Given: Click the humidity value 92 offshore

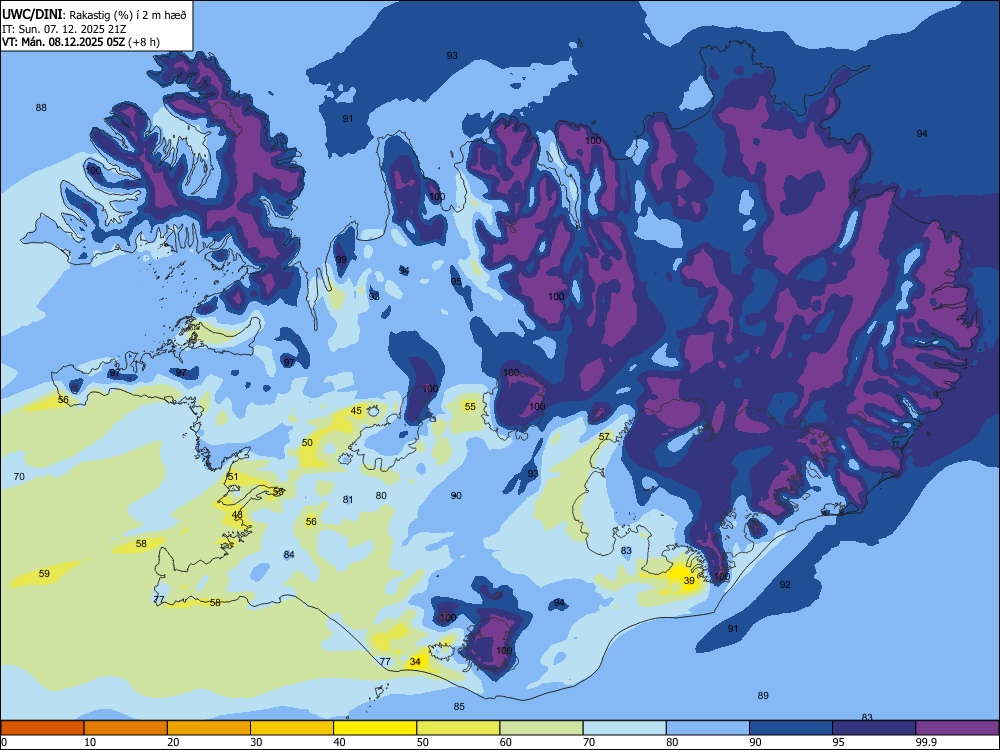Looking at the screenshot, I should (785, 584).
